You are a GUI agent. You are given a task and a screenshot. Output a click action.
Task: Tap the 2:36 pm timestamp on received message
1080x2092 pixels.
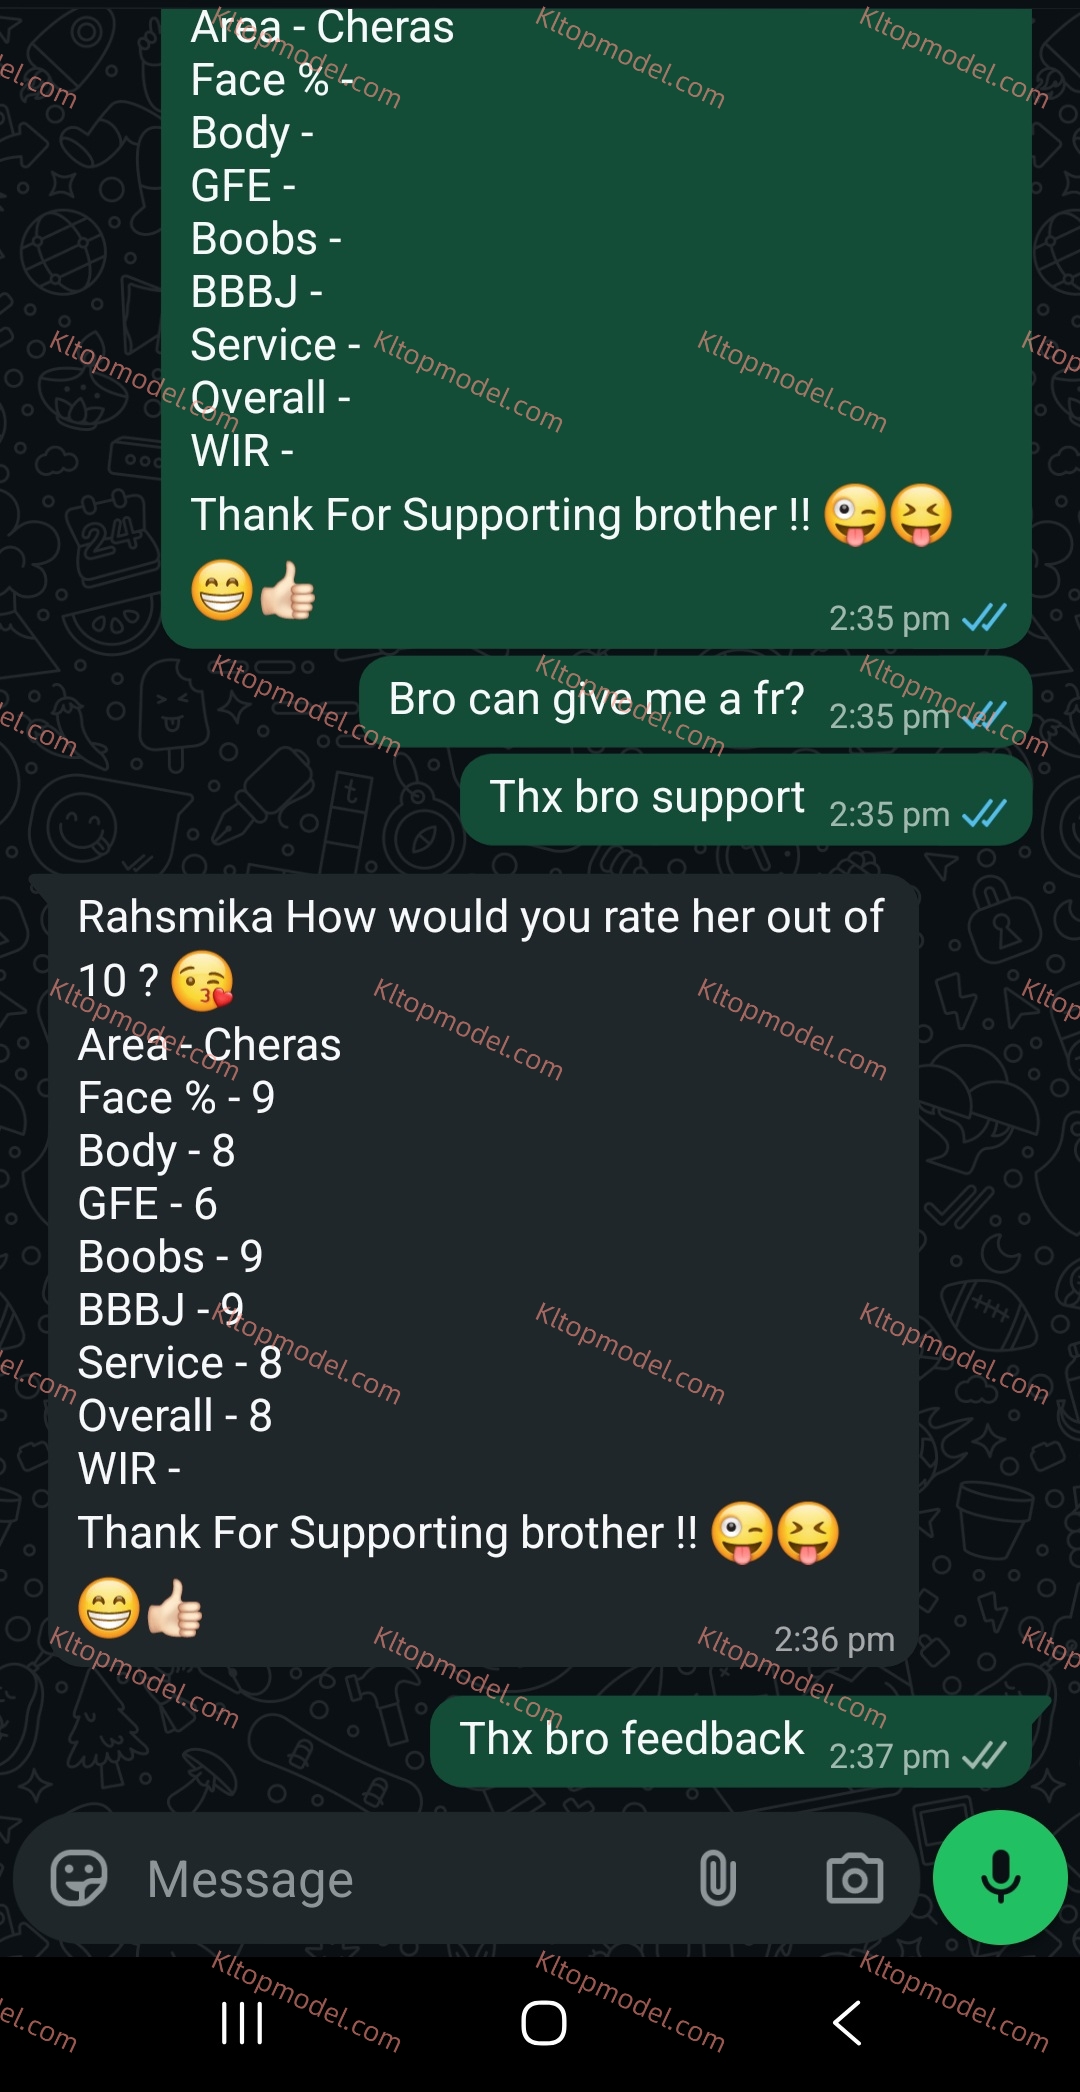click(x=834, y=1639)
